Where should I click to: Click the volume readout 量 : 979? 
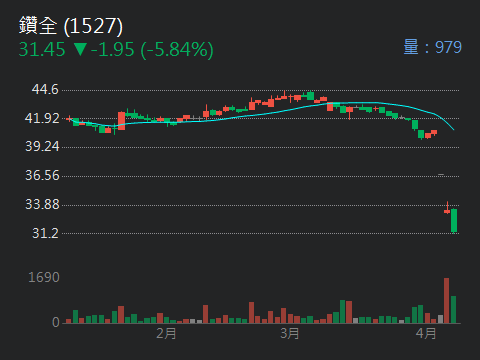(433, 47)
